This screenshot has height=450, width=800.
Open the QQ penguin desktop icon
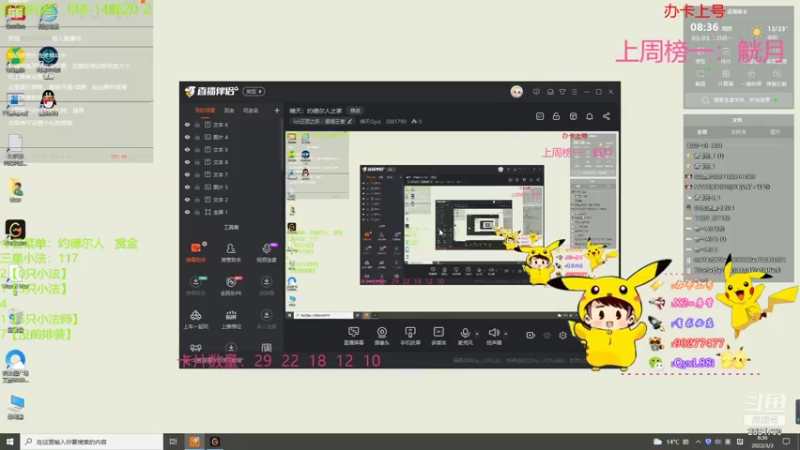point(48,103)
